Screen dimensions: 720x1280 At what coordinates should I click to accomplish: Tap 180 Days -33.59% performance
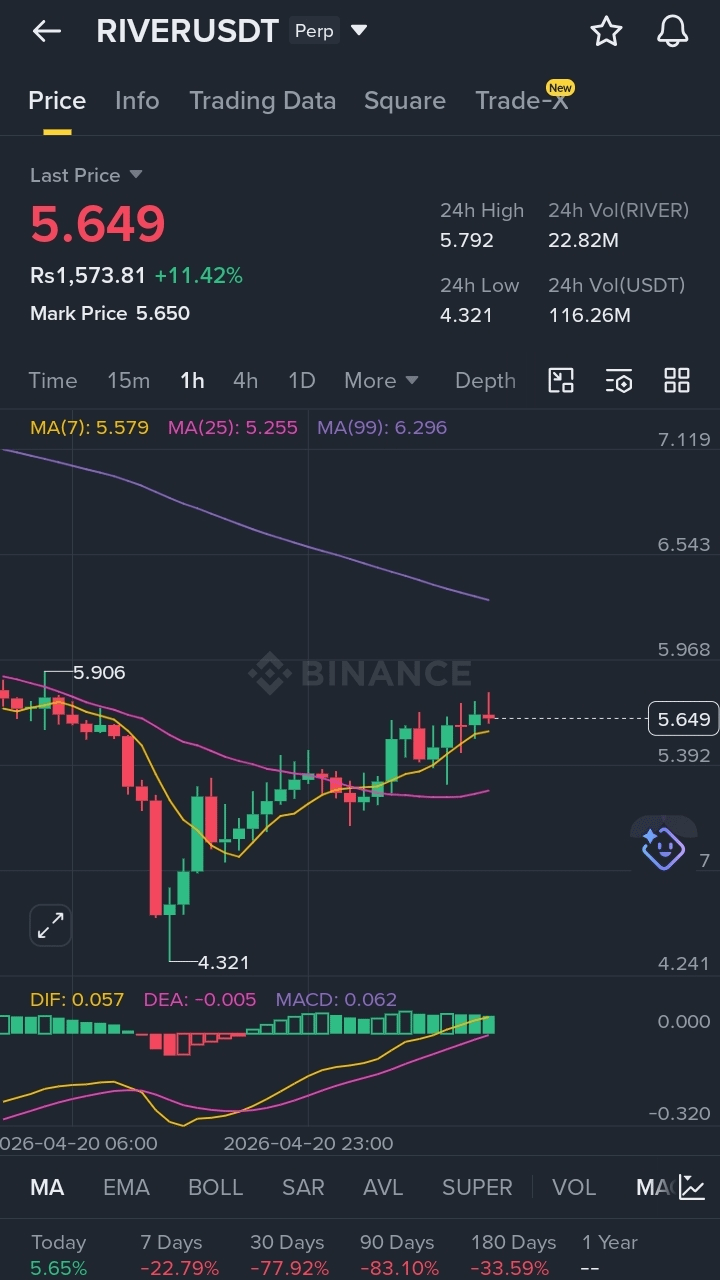tap(513, 1255)
